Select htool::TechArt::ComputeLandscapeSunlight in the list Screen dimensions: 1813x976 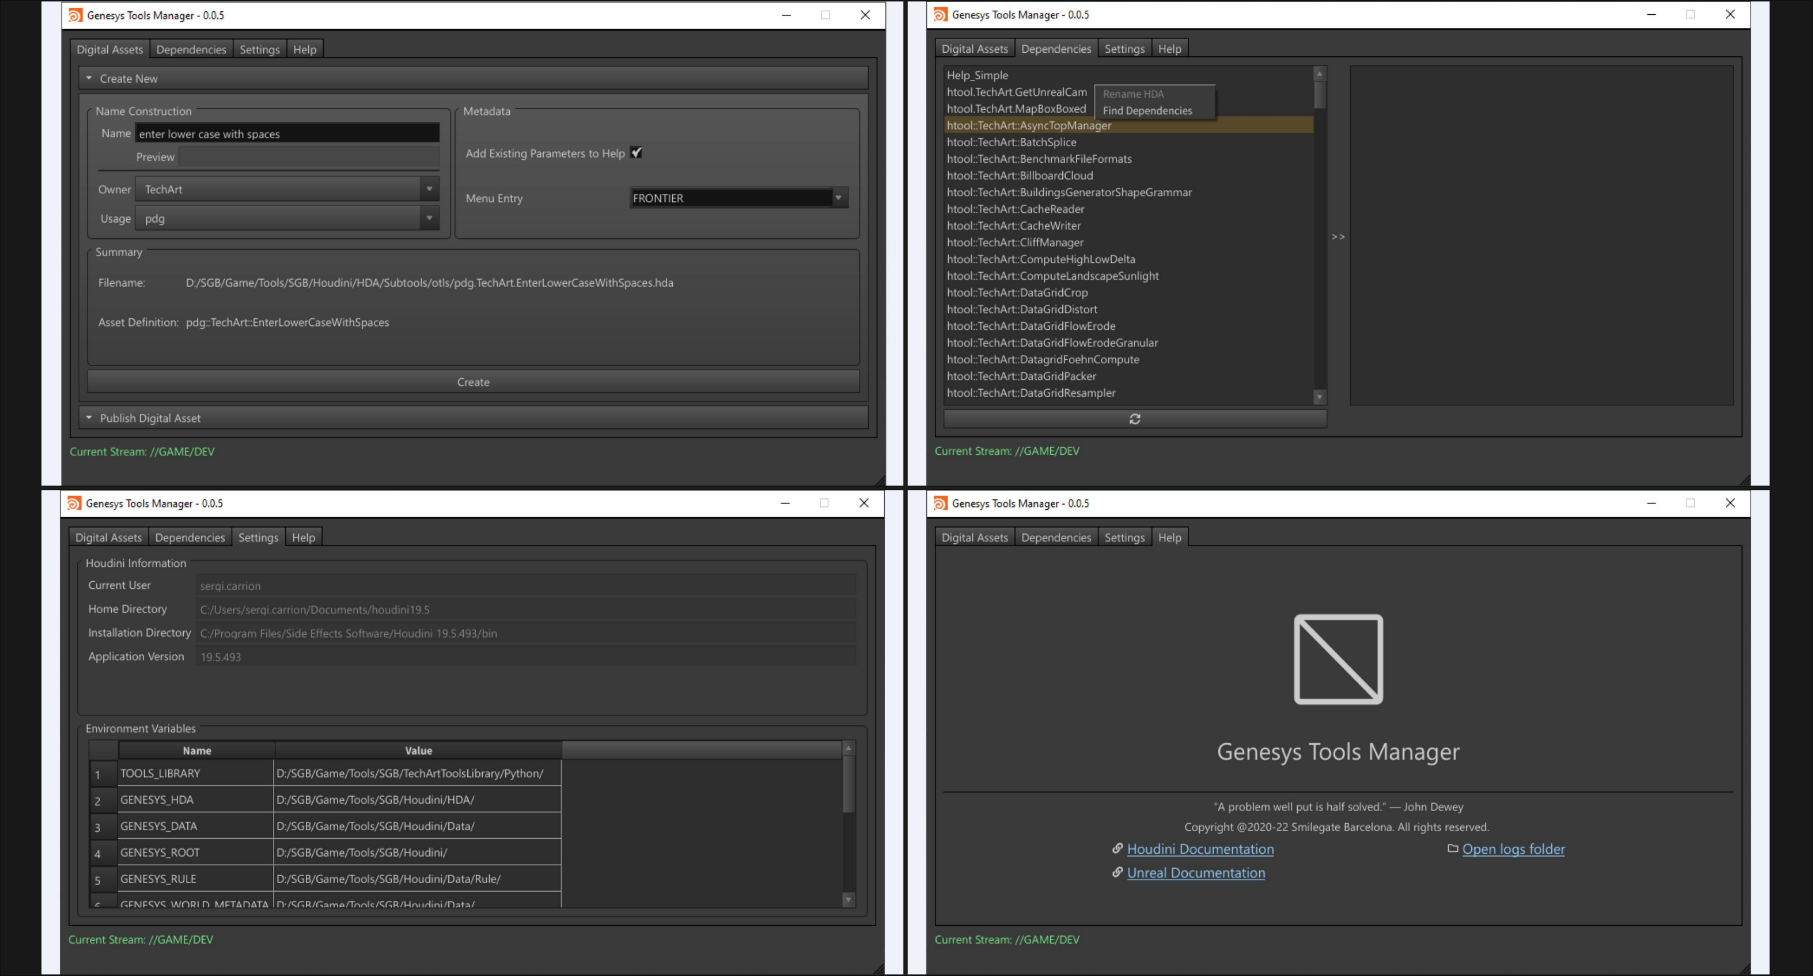pos(1129,276)
